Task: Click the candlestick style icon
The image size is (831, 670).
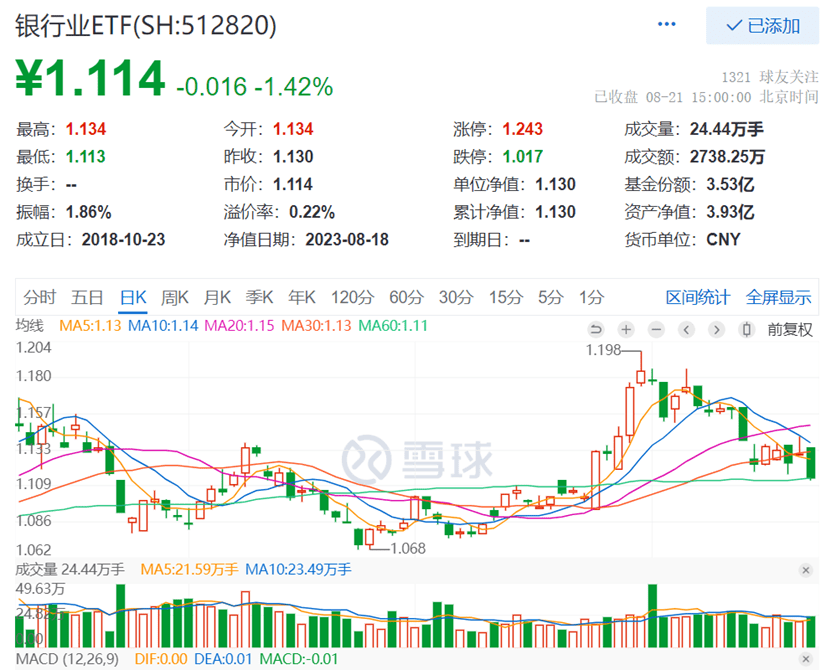Action: tap(745, 329)
